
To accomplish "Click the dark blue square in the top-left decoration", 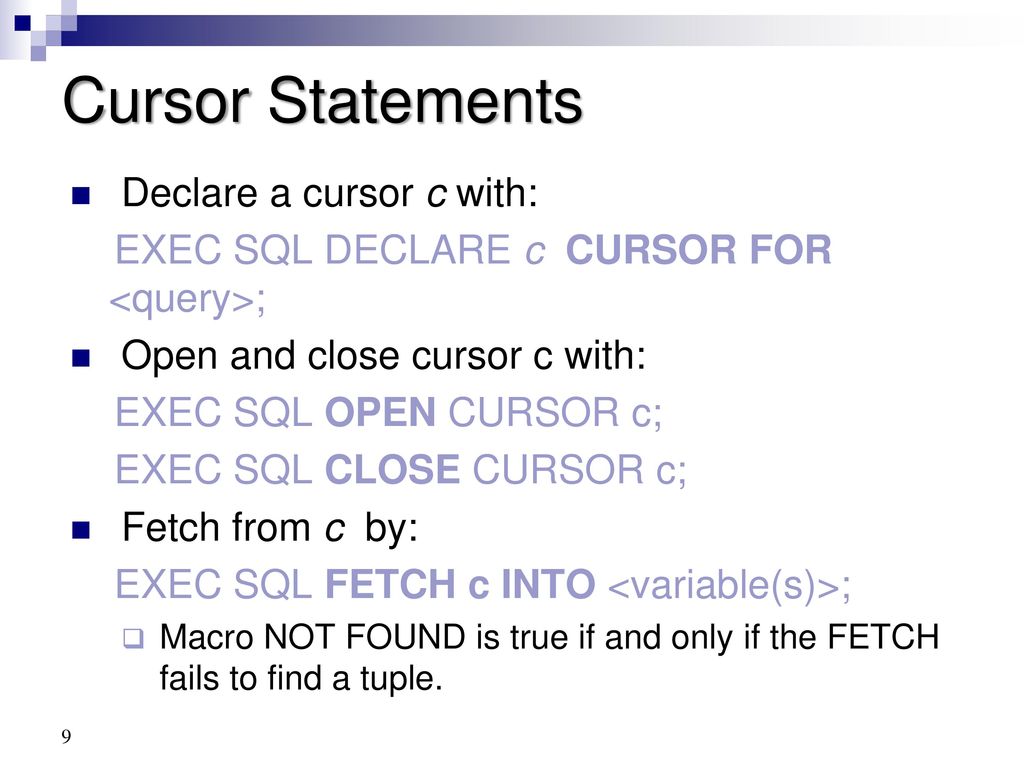I will [22, 23].
